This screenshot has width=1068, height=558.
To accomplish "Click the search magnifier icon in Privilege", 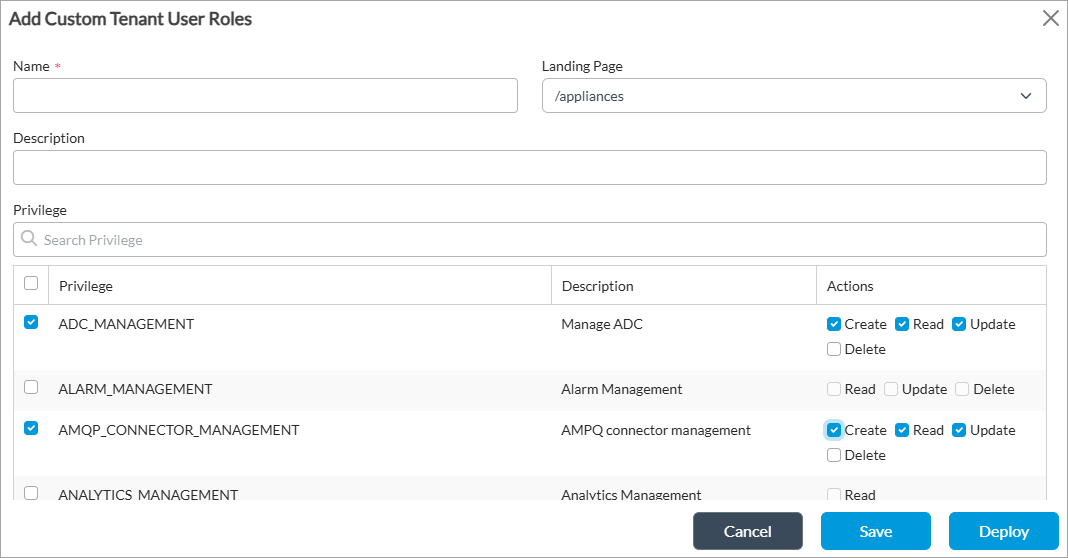I will point(29,239).
